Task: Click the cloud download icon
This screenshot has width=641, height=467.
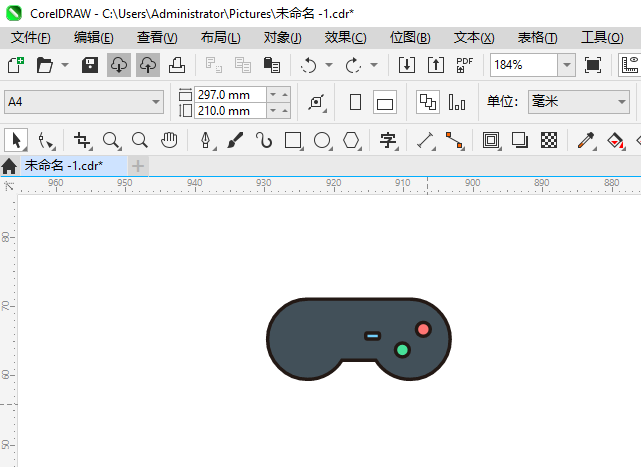Action: [119, 65]
